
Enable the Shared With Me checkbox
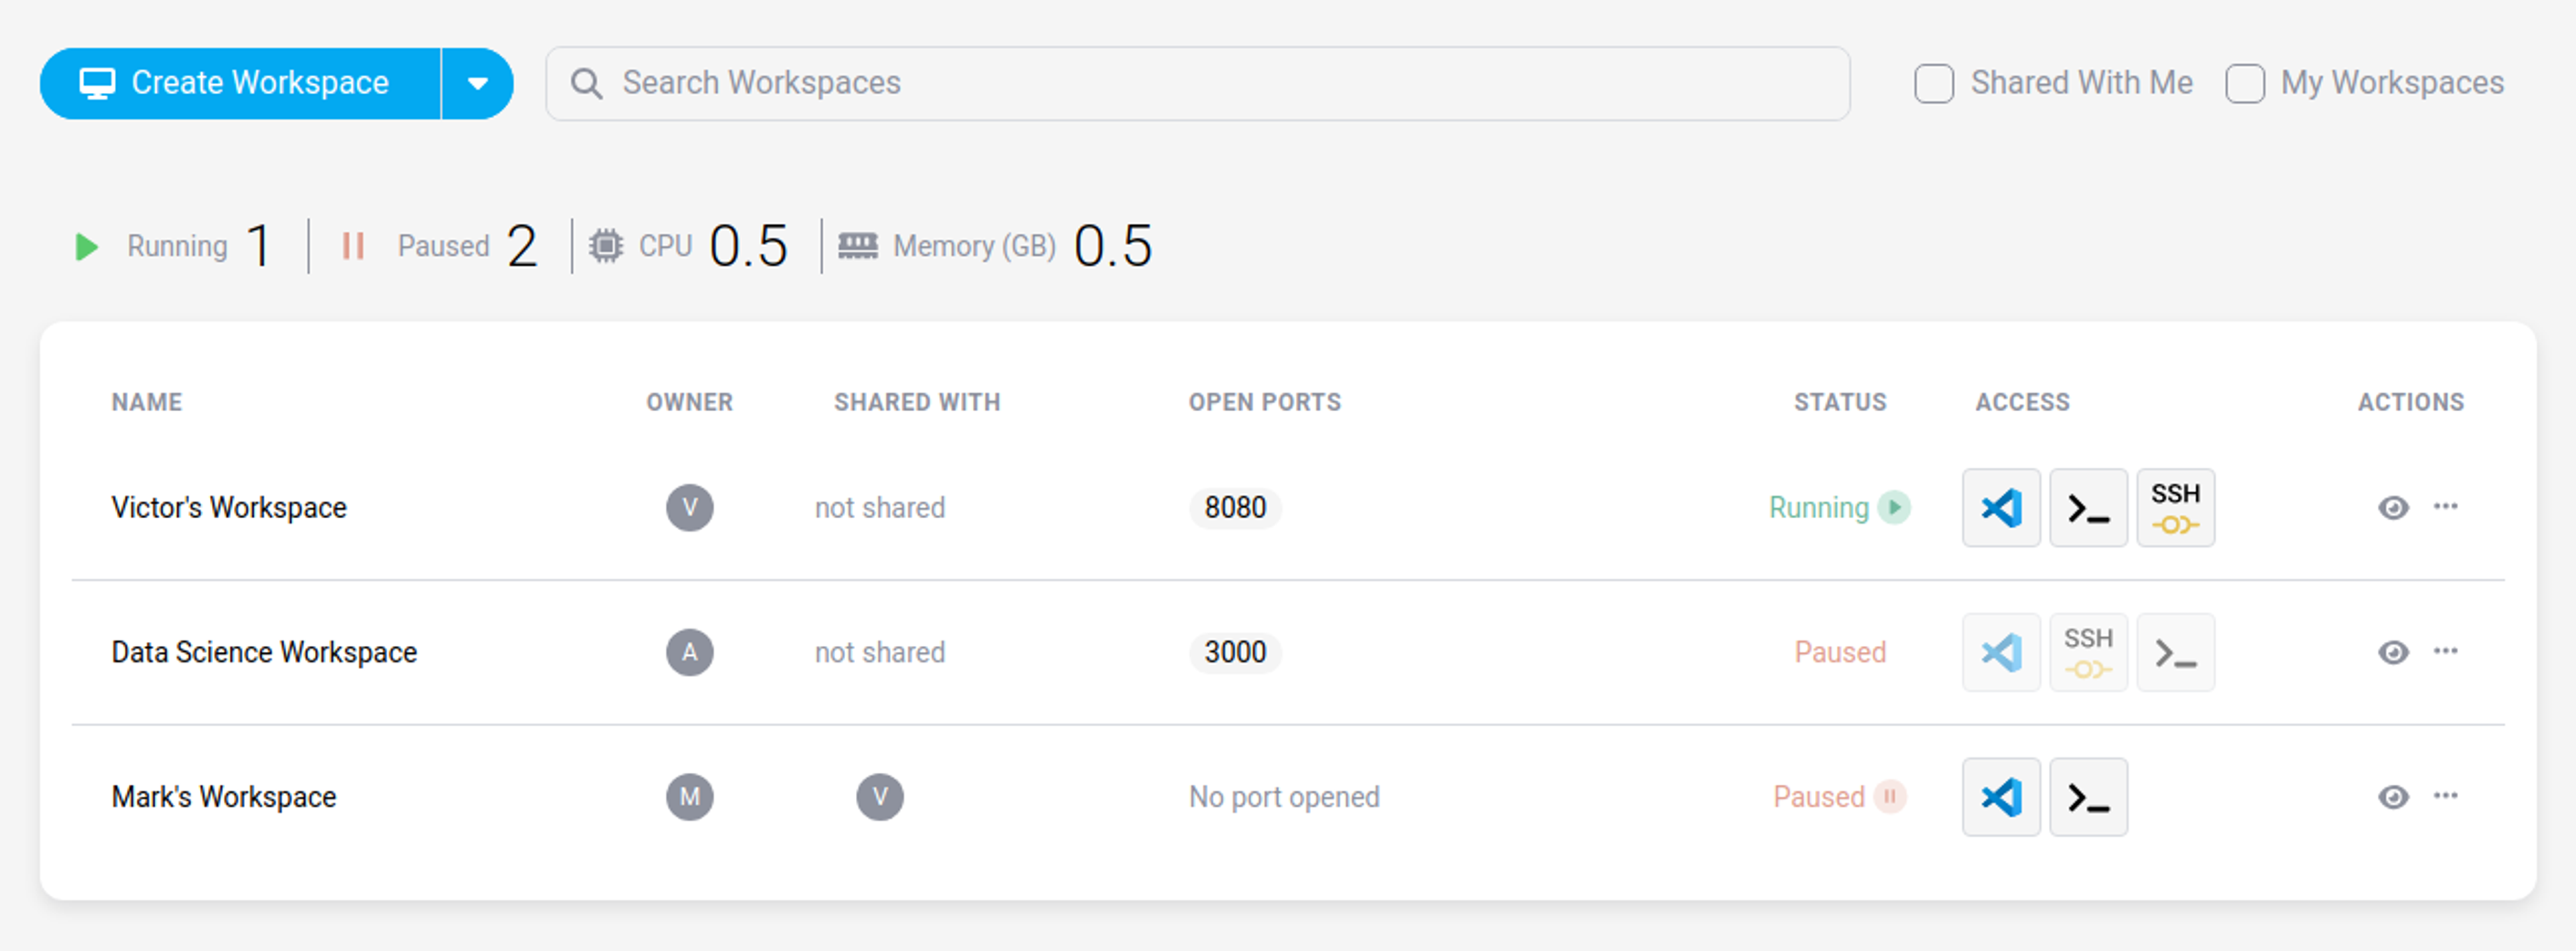1934,83
